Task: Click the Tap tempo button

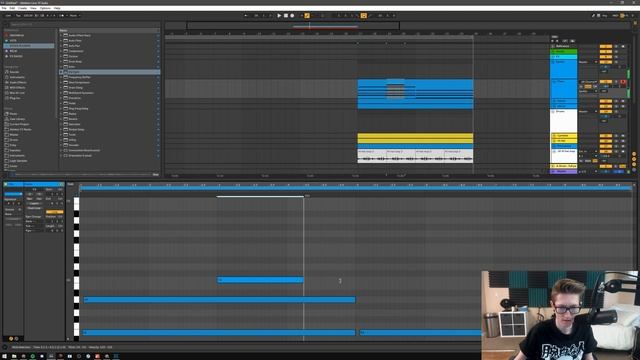Action: point(18,16)
